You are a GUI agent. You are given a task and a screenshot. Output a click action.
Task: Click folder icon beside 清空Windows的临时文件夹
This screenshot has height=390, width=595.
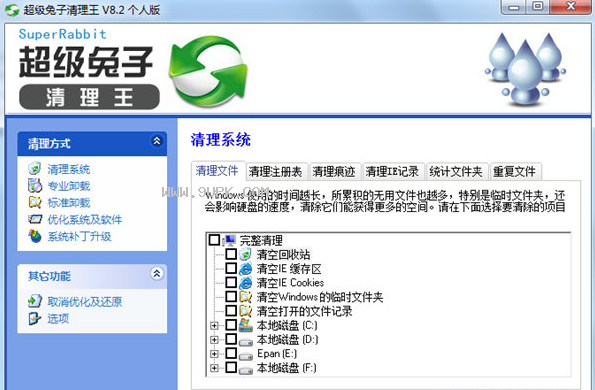(x=246, y=297)
